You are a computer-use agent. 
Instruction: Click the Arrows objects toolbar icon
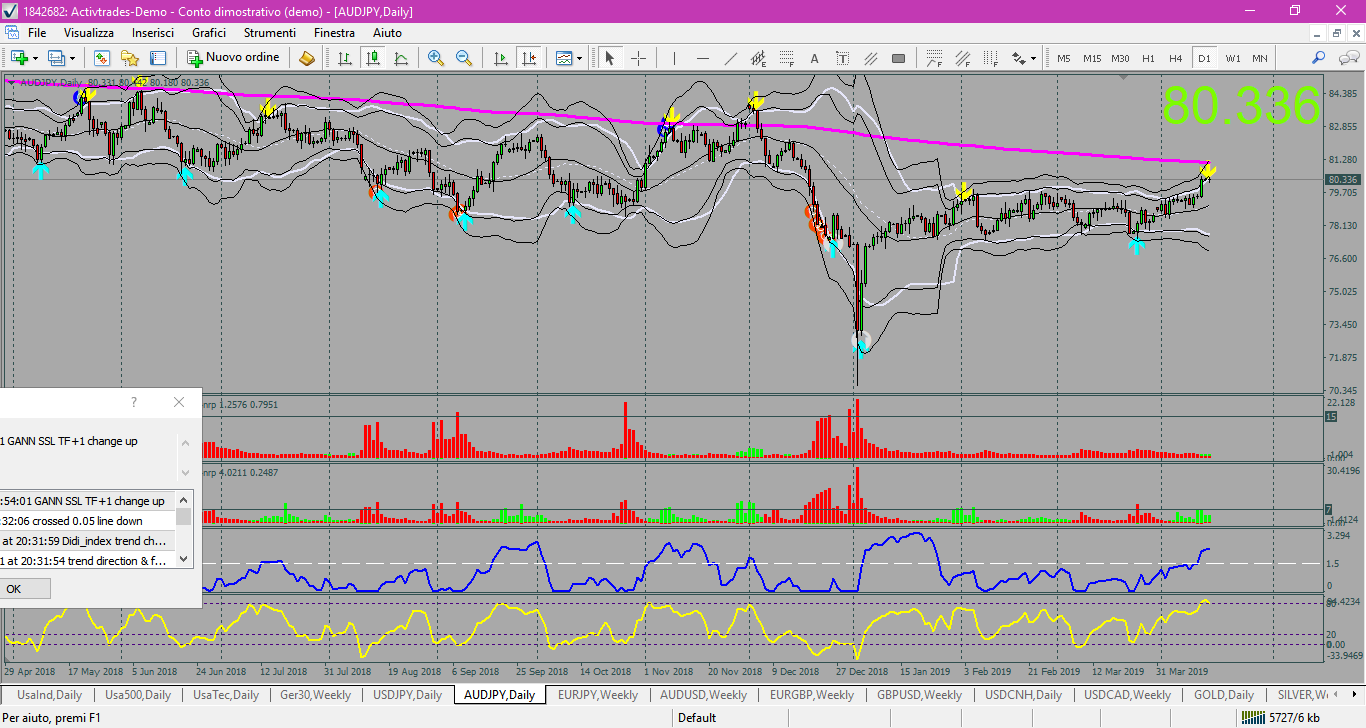(x=1019, y=58)
